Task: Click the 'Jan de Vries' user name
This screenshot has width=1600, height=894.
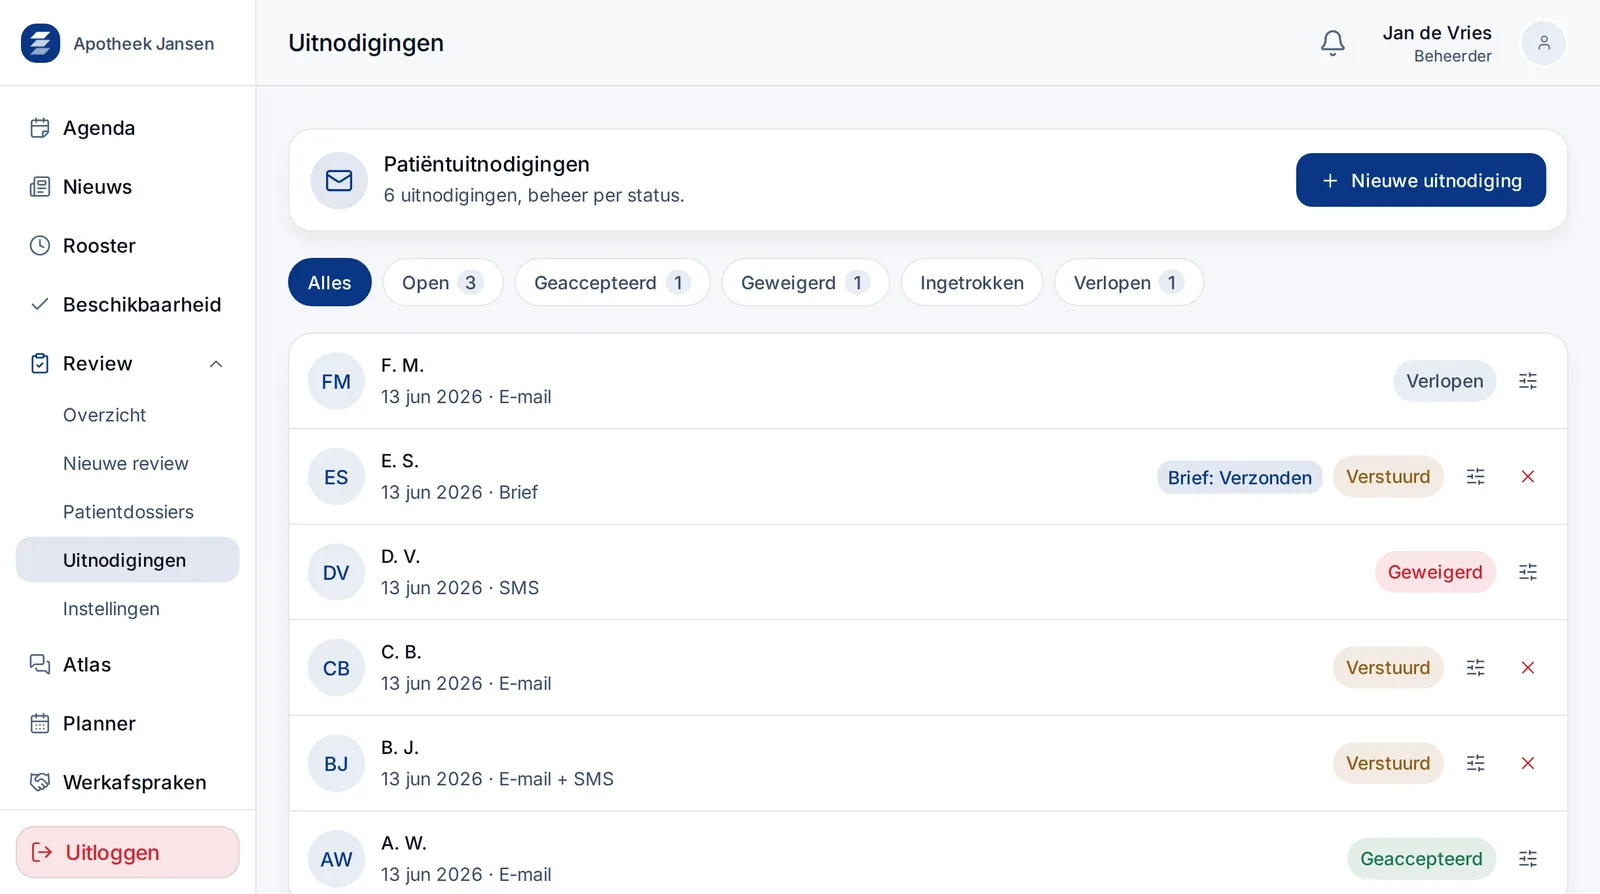Action: 1437,33
